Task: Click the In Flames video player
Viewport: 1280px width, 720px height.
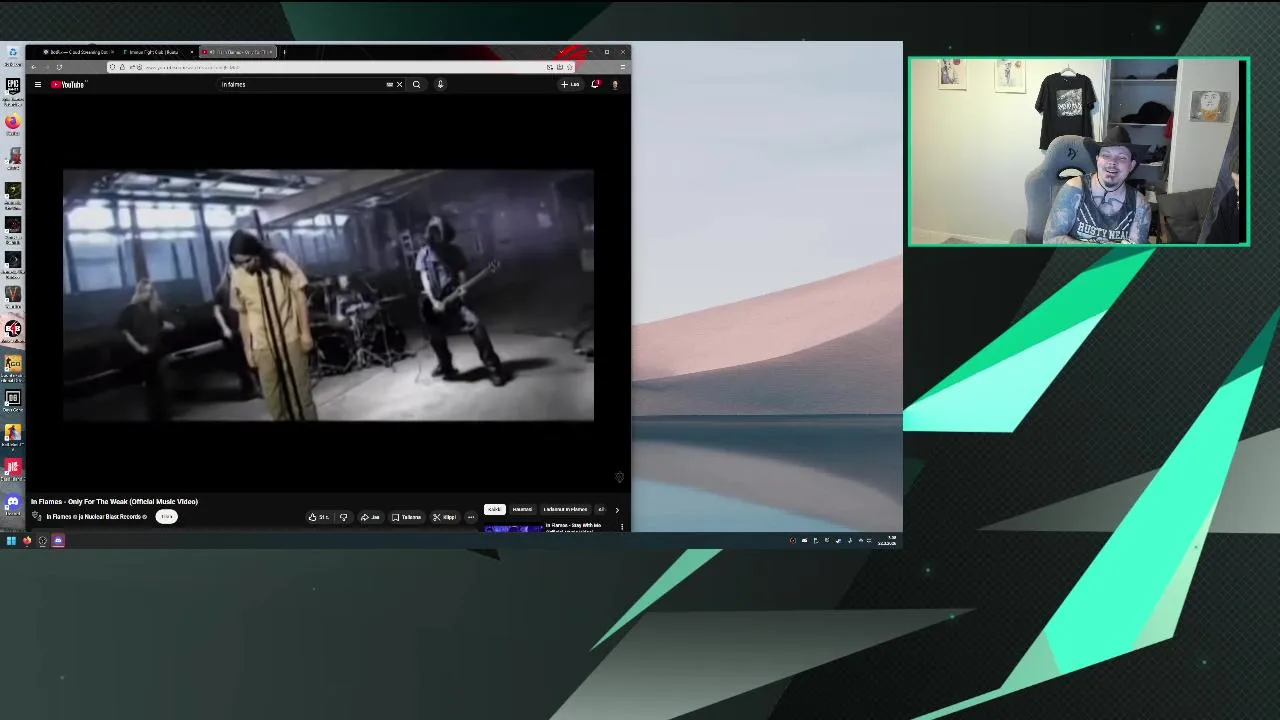Action: click(x=328, y=295)
